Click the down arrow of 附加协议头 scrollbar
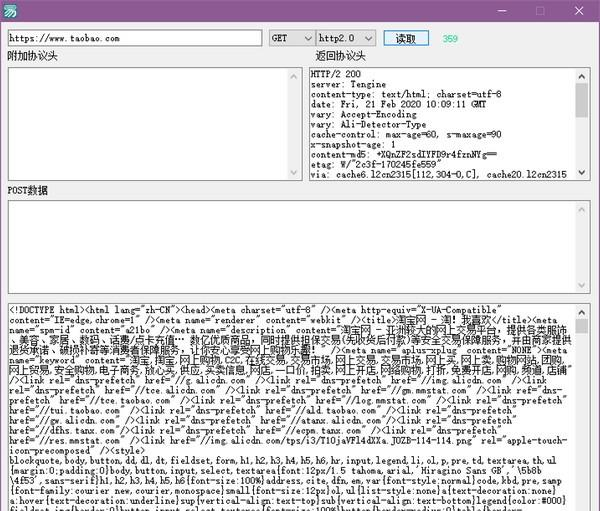 293,173
